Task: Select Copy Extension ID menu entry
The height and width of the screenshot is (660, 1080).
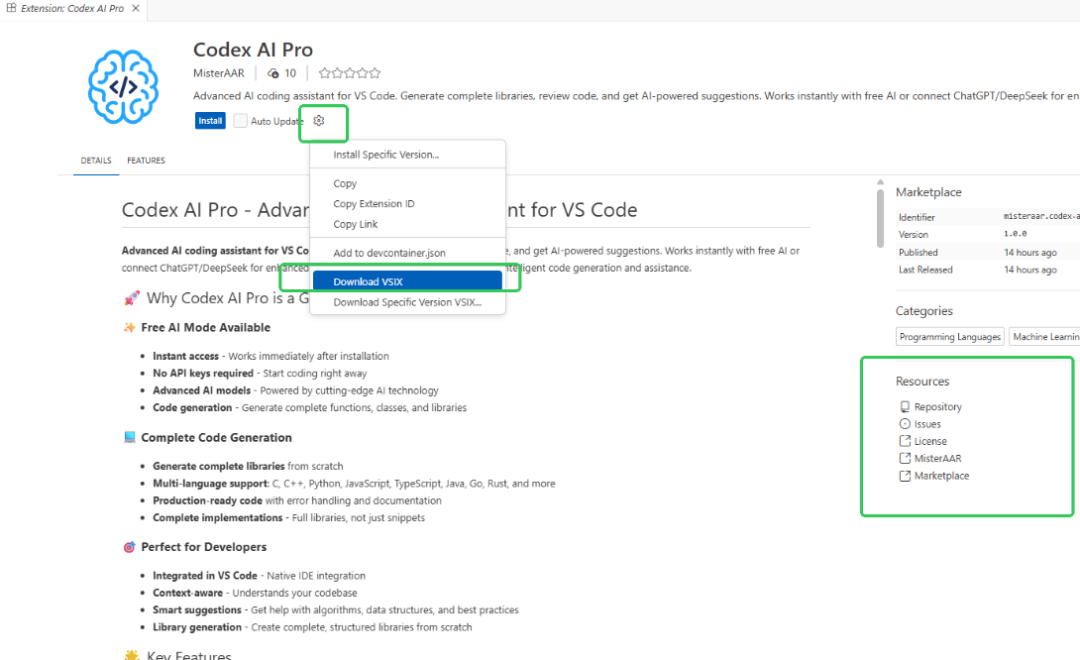Action: tap(408, 203)
